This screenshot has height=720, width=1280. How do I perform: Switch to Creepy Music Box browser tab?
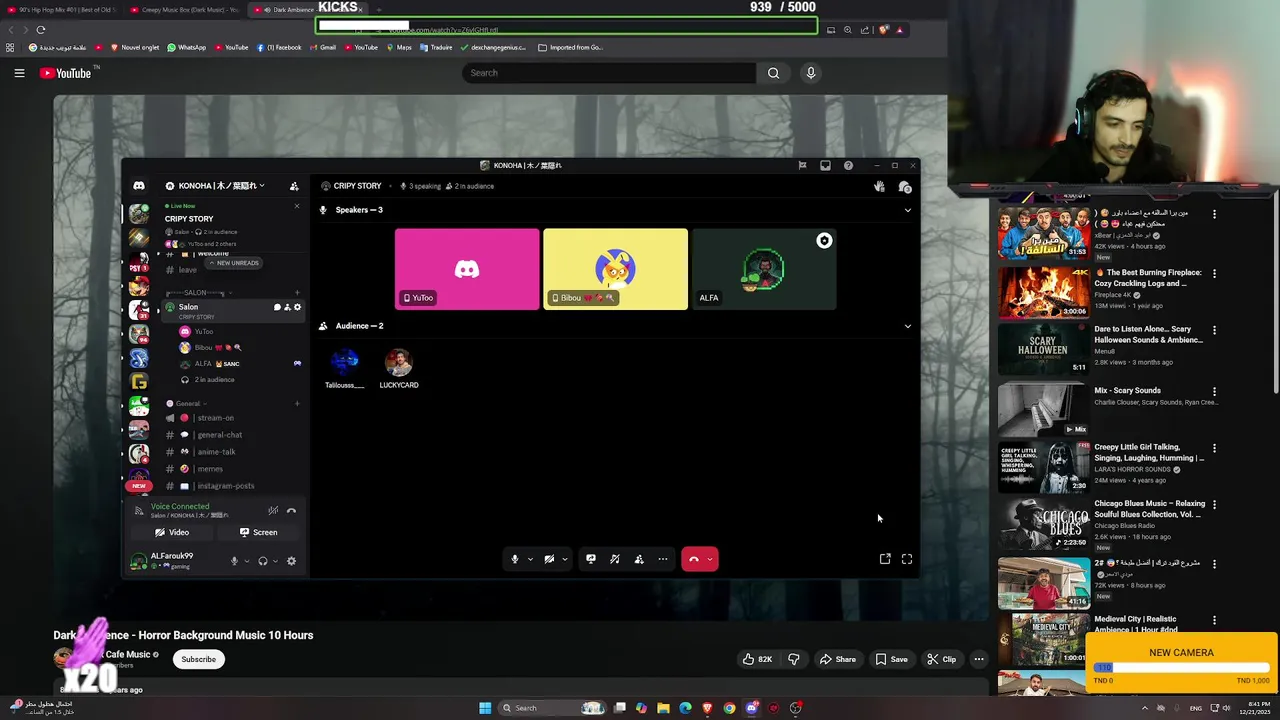point(184,10)
